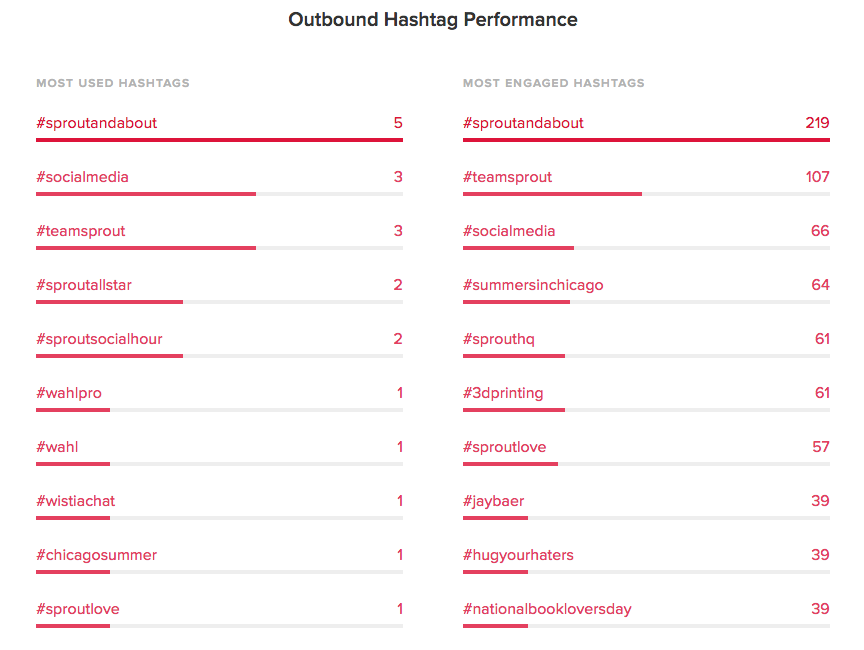Open the #wistiachat hashtag

75,501
